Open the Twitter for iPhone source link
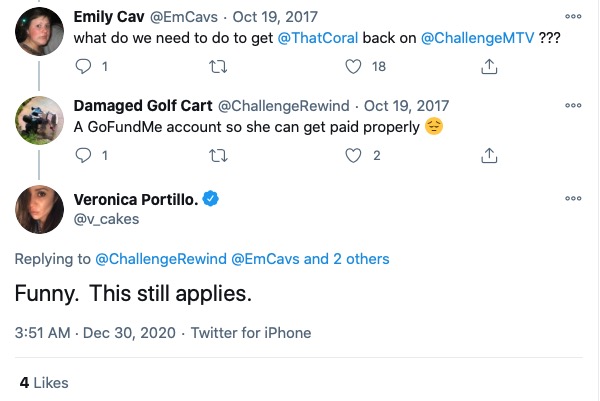600x401 pixels. (251, 333)
